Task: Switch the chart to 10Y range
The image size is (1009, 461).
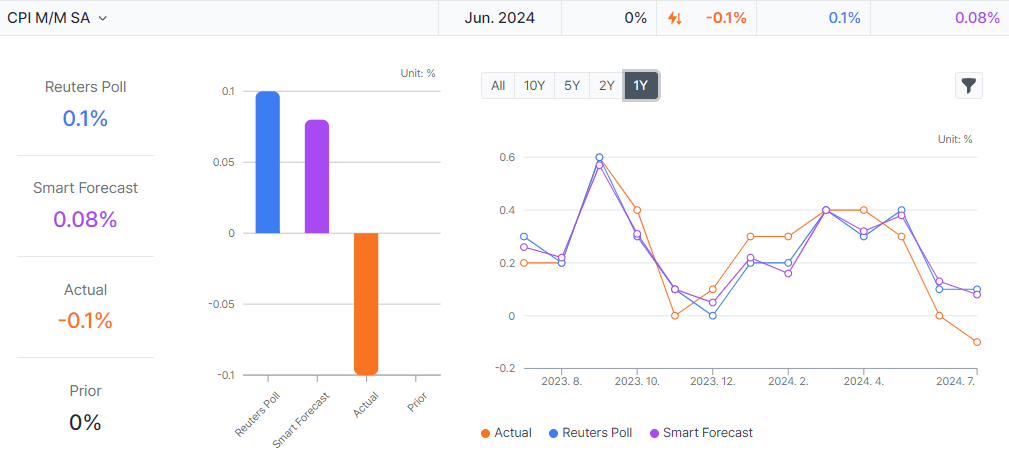Action: (x=534, y=86)
